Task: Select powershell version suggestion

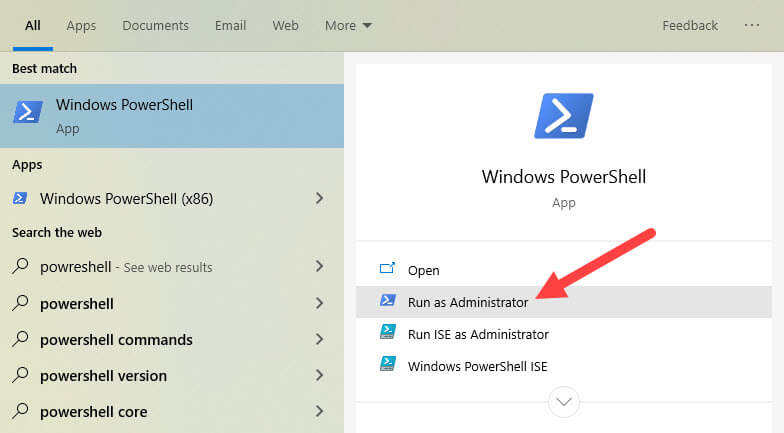Action: 172,376
